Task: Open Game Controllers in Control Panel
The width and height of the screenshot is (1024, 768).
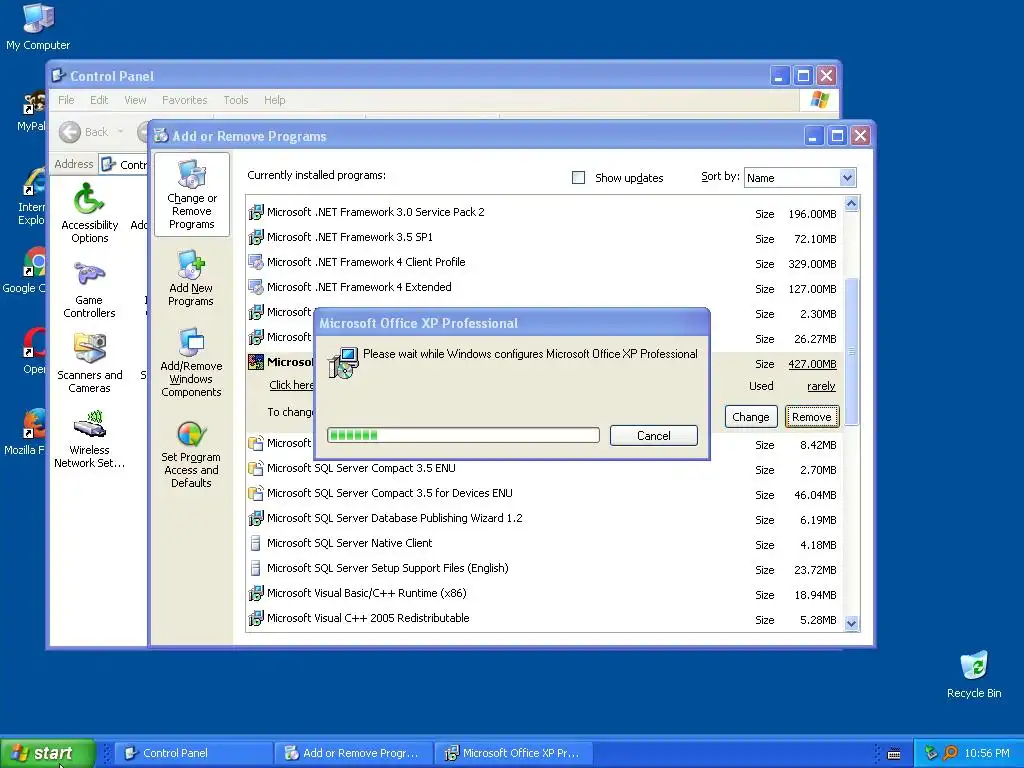Action: [x=89, y=290]
